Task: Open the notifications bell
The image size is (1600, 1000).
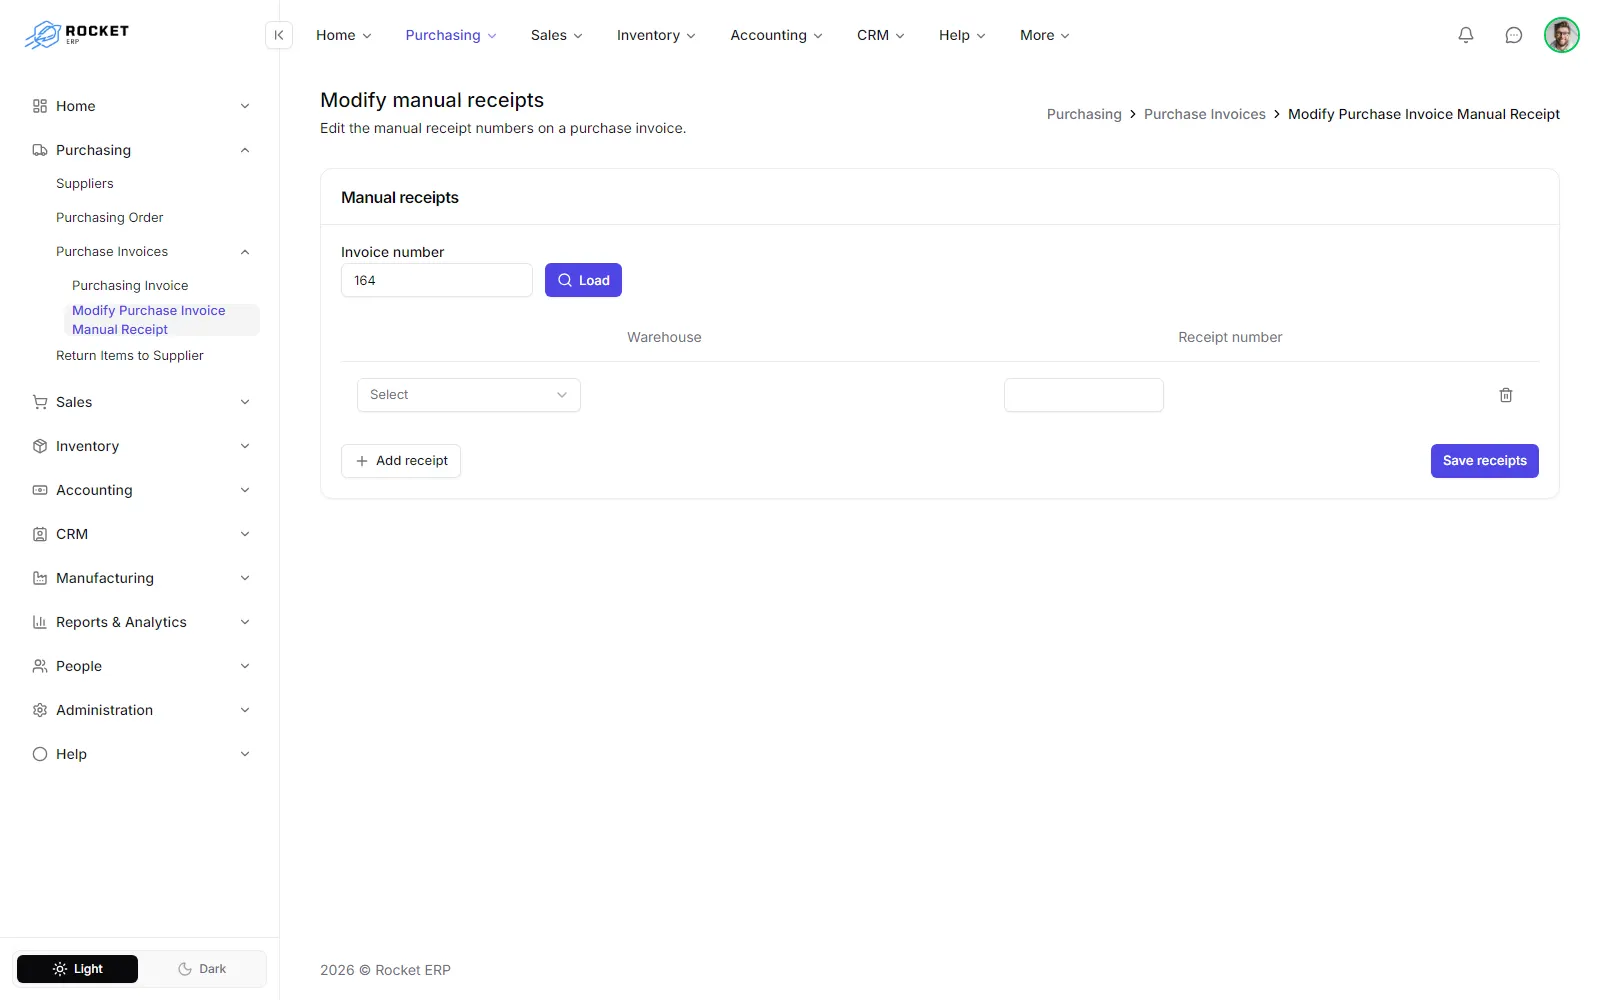Action: point(1466,35)
